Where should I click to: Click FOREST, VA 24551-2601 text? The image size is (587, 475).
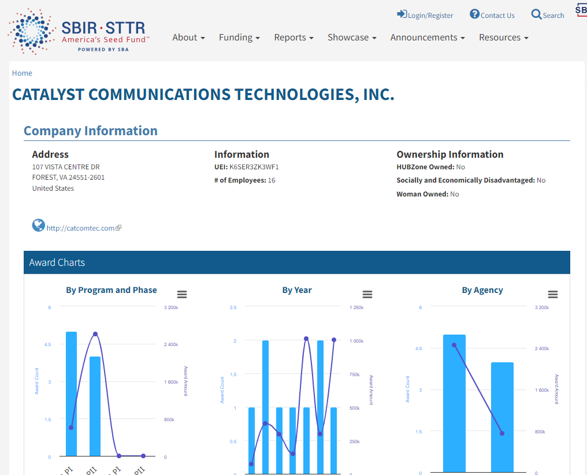click(68, 177)
